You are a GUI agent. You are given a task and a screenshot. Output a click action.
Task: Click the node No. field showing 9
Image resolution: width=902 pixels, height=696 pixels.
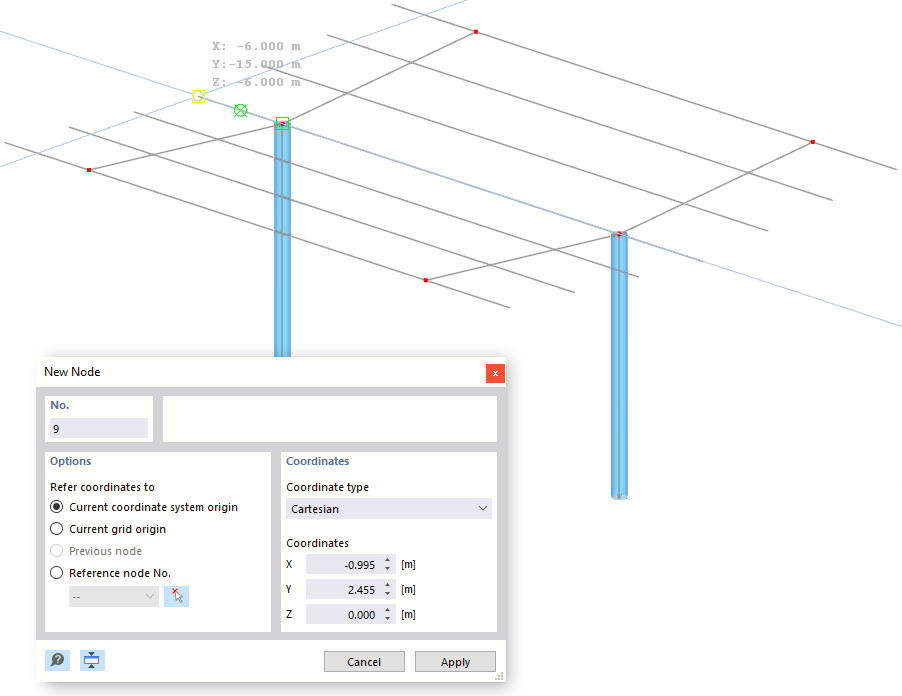tap(99, 429)
